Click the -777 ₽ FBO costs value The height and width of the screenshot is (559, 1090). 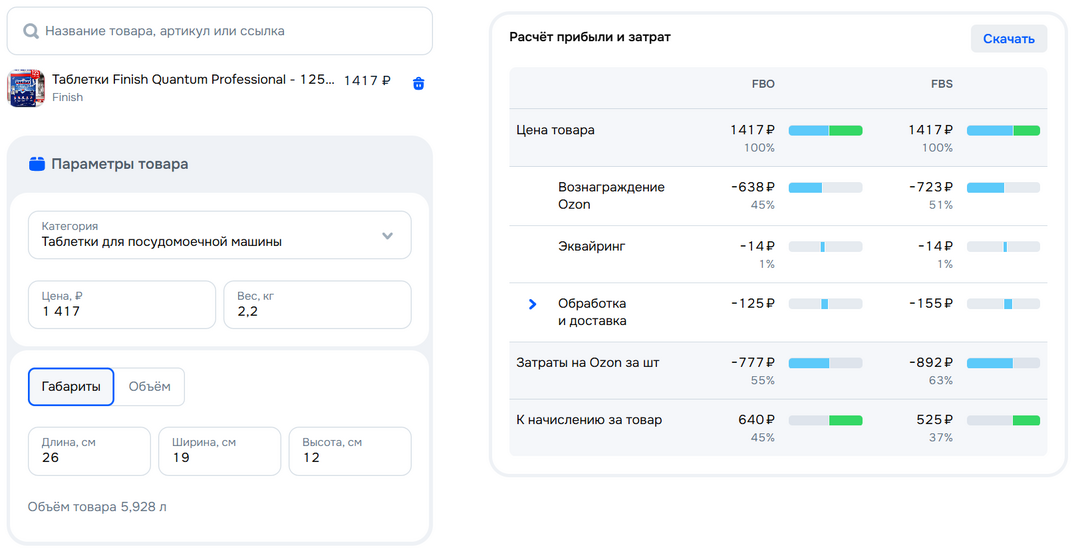753,362
